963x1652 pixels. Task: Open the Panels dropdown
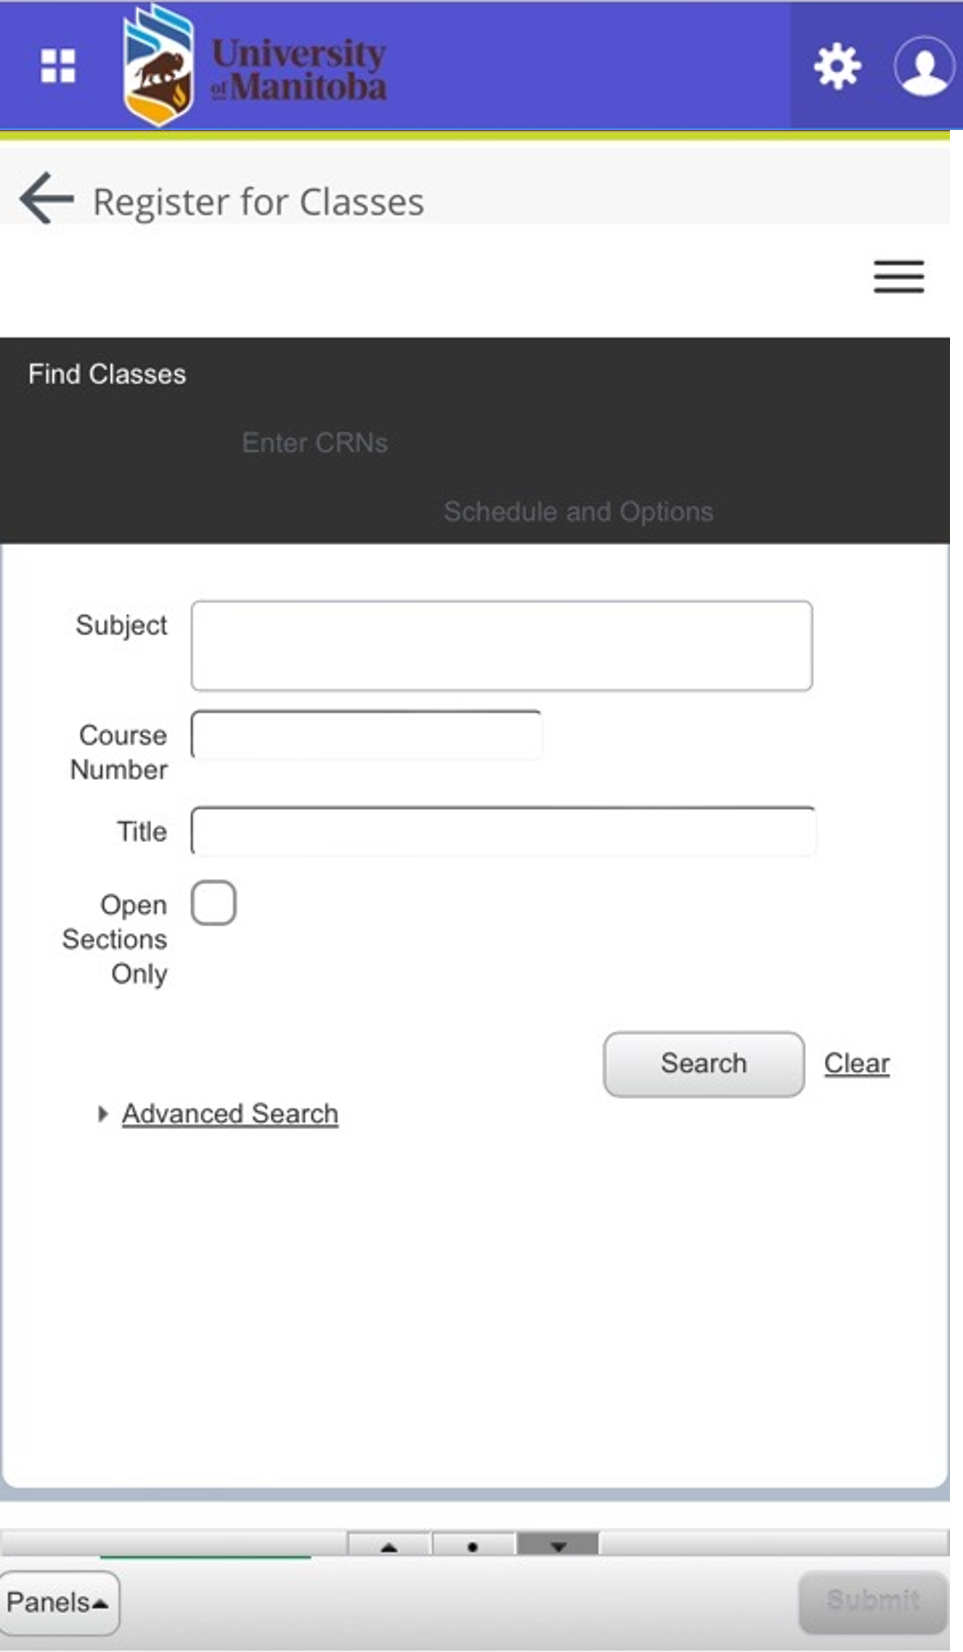click(x=58, y=1602)
